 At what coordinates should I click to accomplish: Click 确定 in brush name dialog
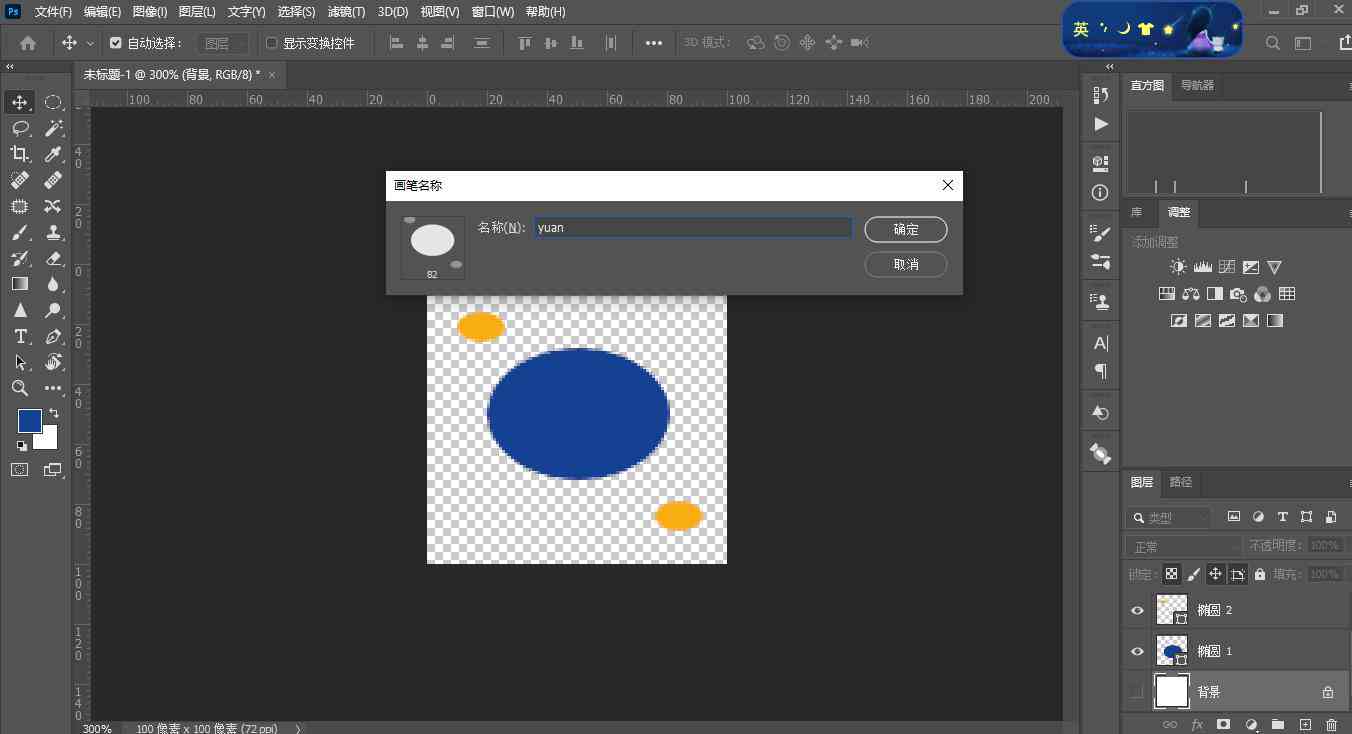coord(906,229)
